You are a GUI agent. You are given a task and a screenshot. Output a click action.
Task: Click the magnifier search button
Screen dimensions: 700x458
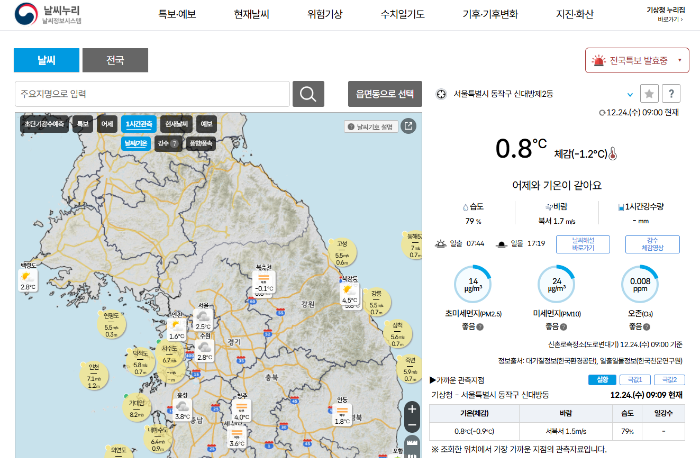click(x=308, y=94)
